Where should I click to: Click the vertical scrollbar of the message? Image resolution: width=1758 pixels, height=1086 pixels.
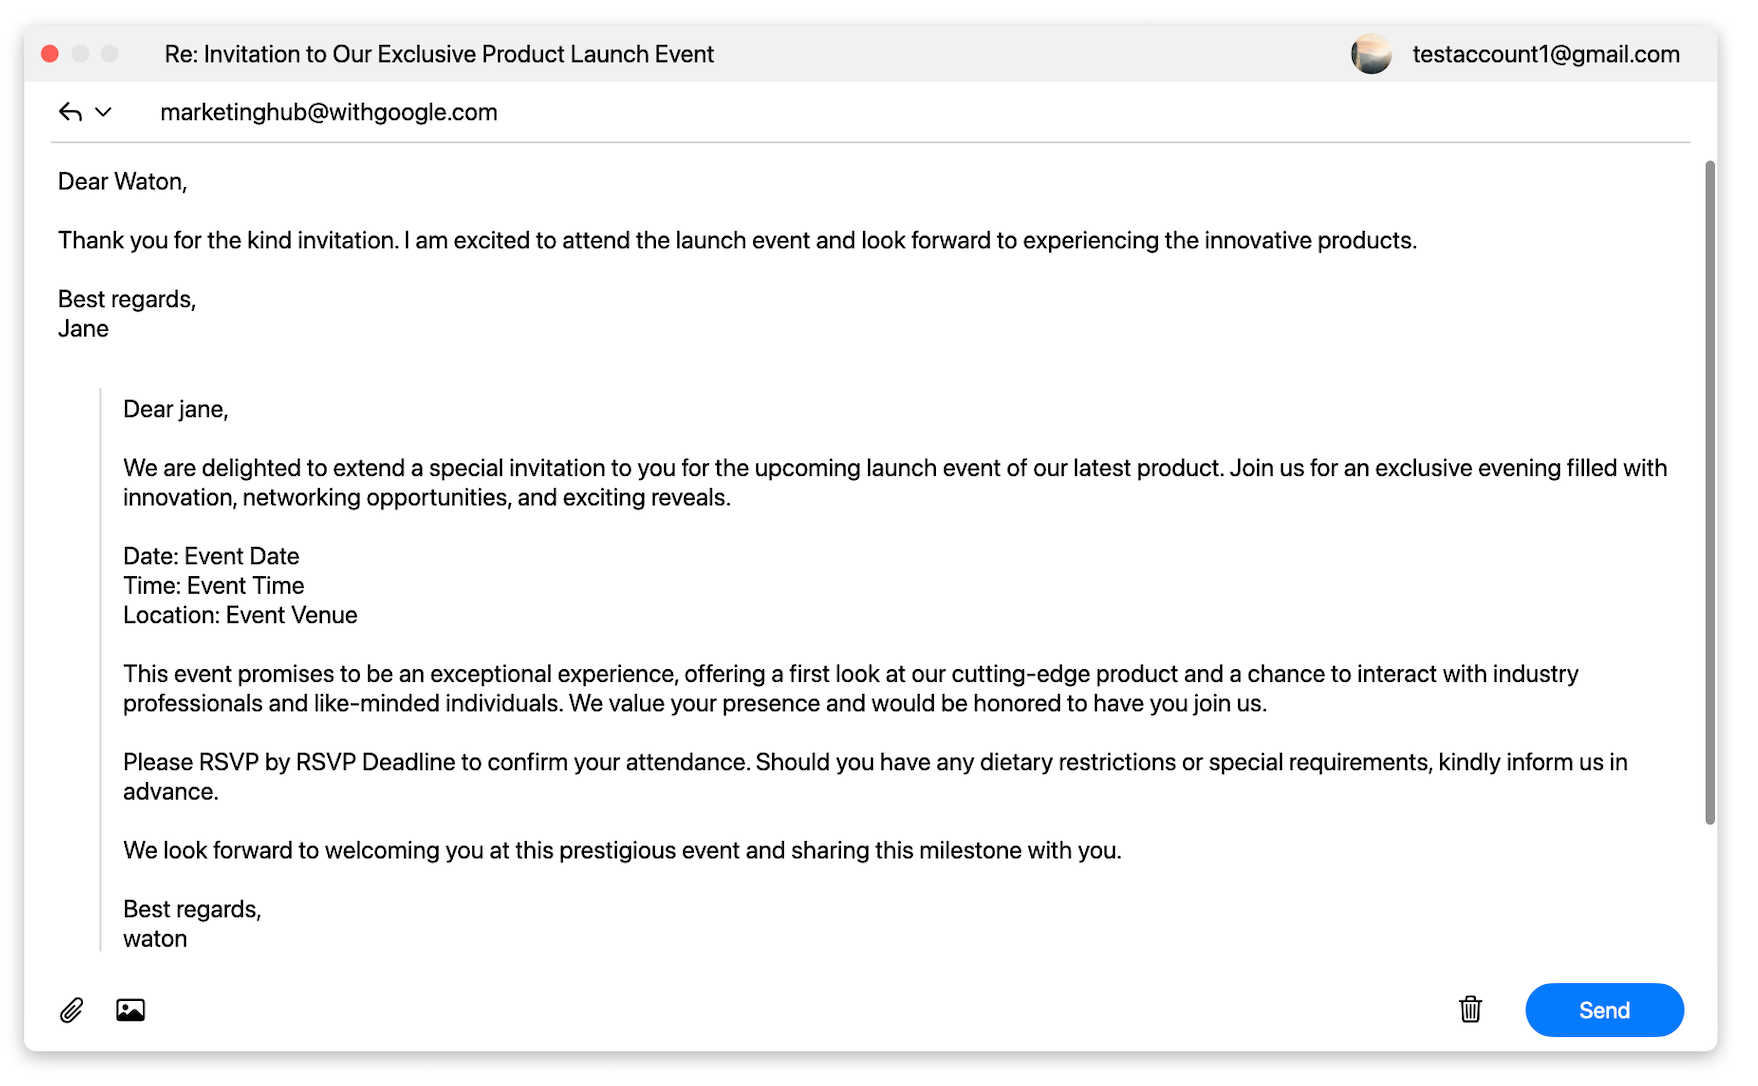pyautogui.click(x=1710, y=492)
